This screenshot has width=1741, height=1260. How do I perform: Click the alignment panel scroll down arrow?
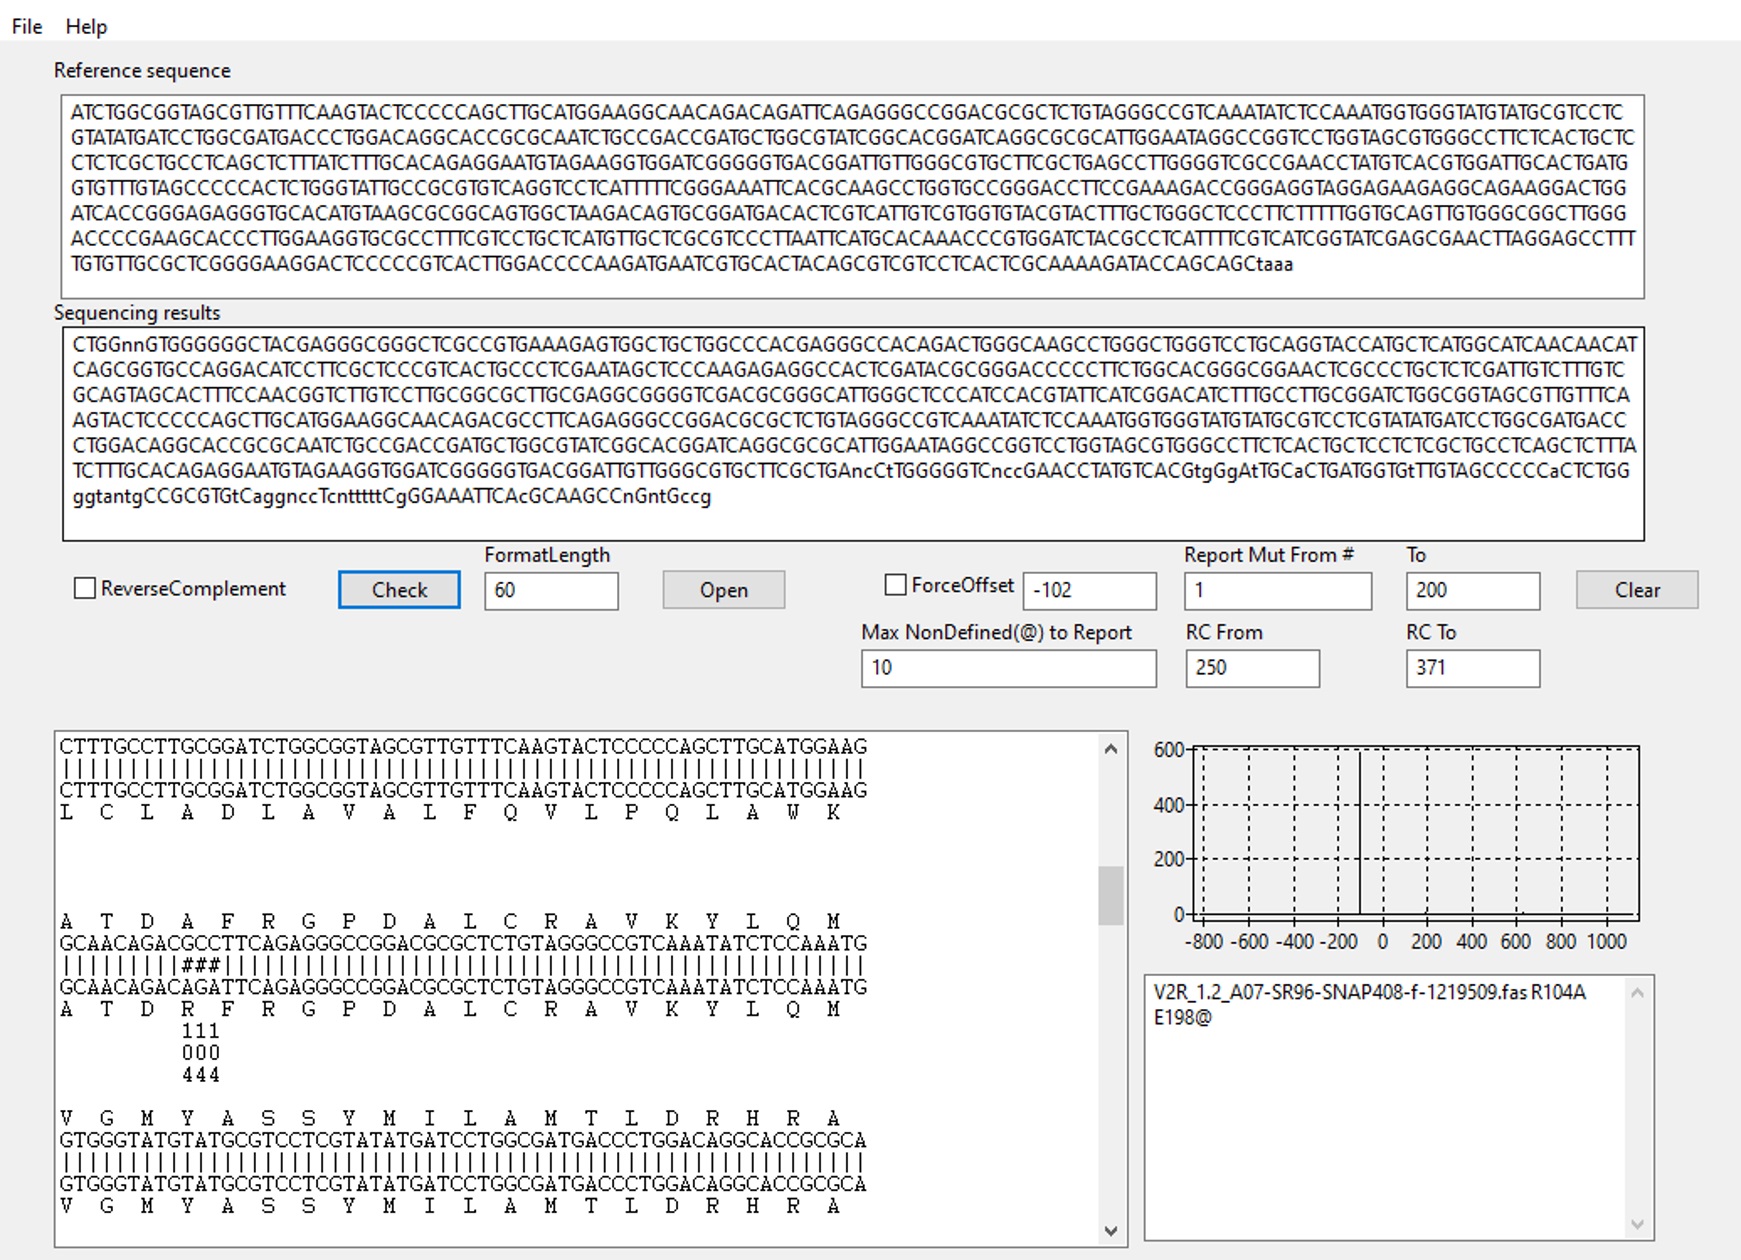(x=1111, y=1231)
